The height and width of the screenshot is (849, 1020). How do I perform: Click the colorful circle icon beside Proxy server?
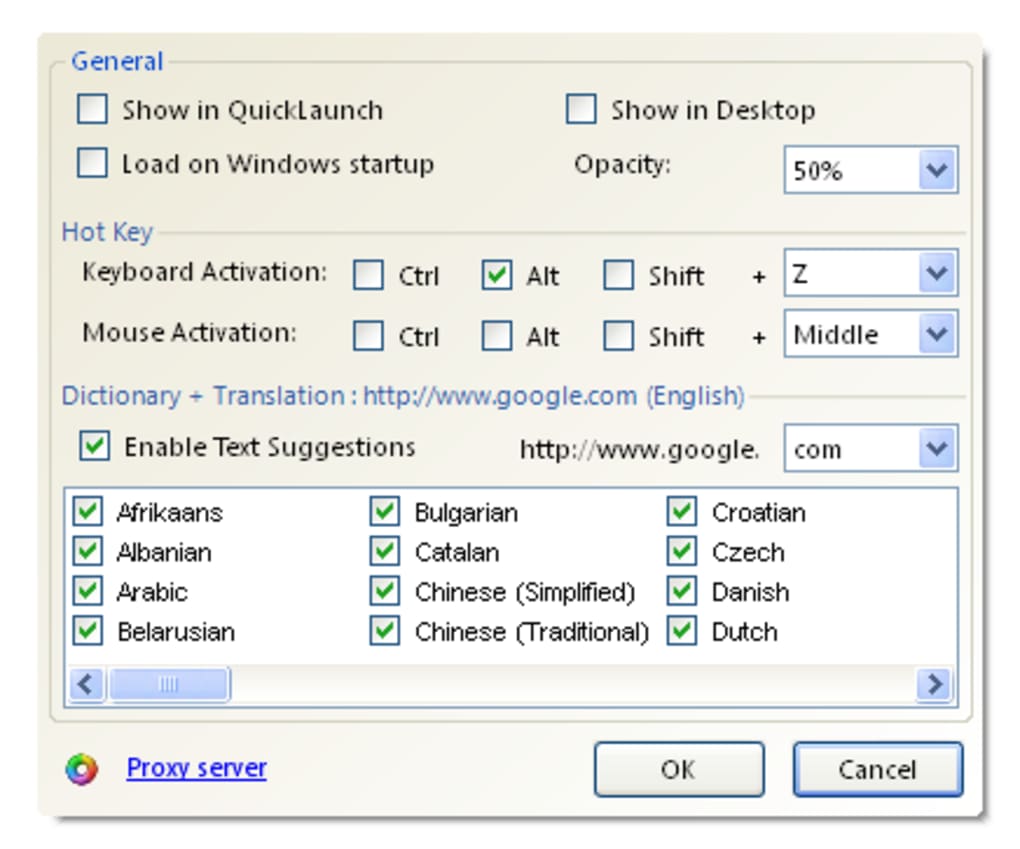click(x=82, y=769)
